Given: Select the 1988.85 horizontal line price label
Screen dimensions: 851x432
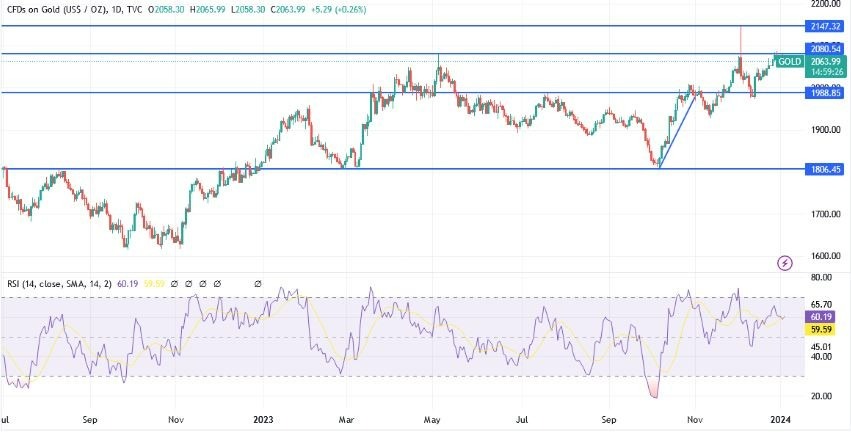Looking at the screenshot, I should pos(824,93).
